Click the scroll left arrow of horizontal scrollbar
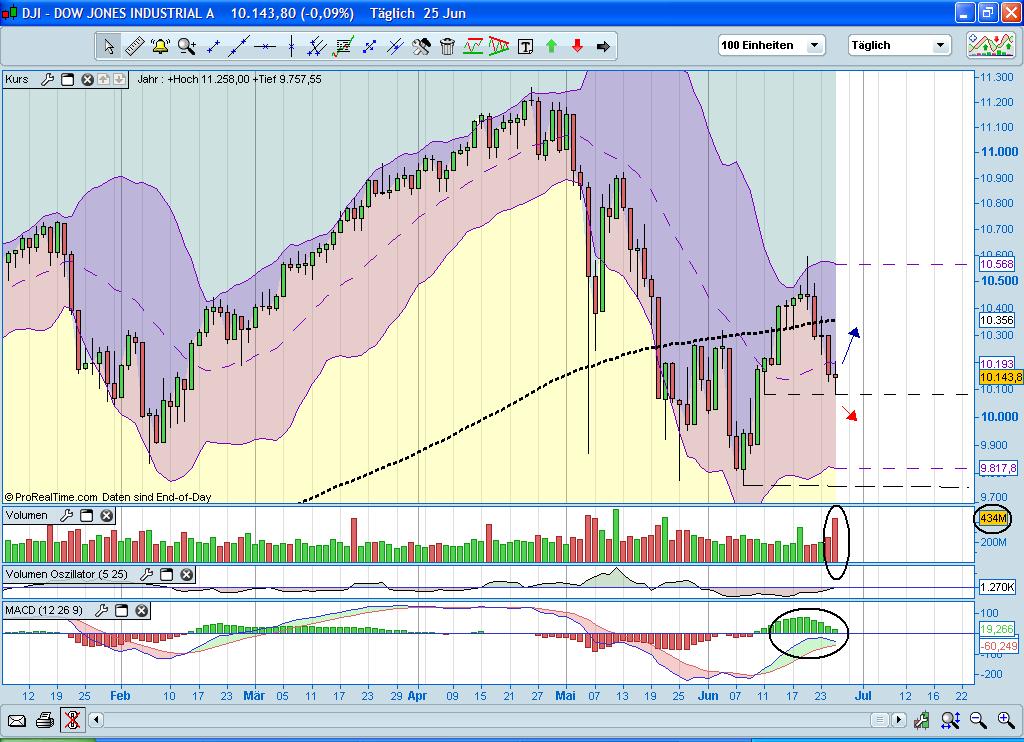 (x=96, y=720)
